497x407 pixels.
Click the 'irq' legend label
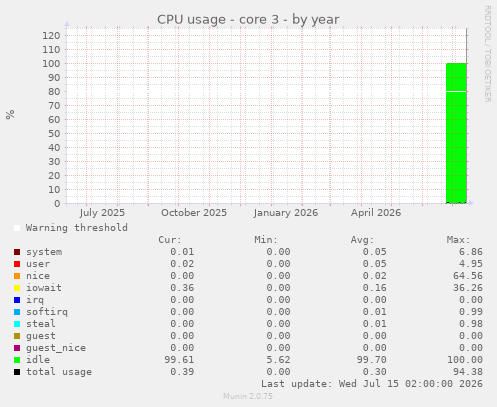pos(35,300)
